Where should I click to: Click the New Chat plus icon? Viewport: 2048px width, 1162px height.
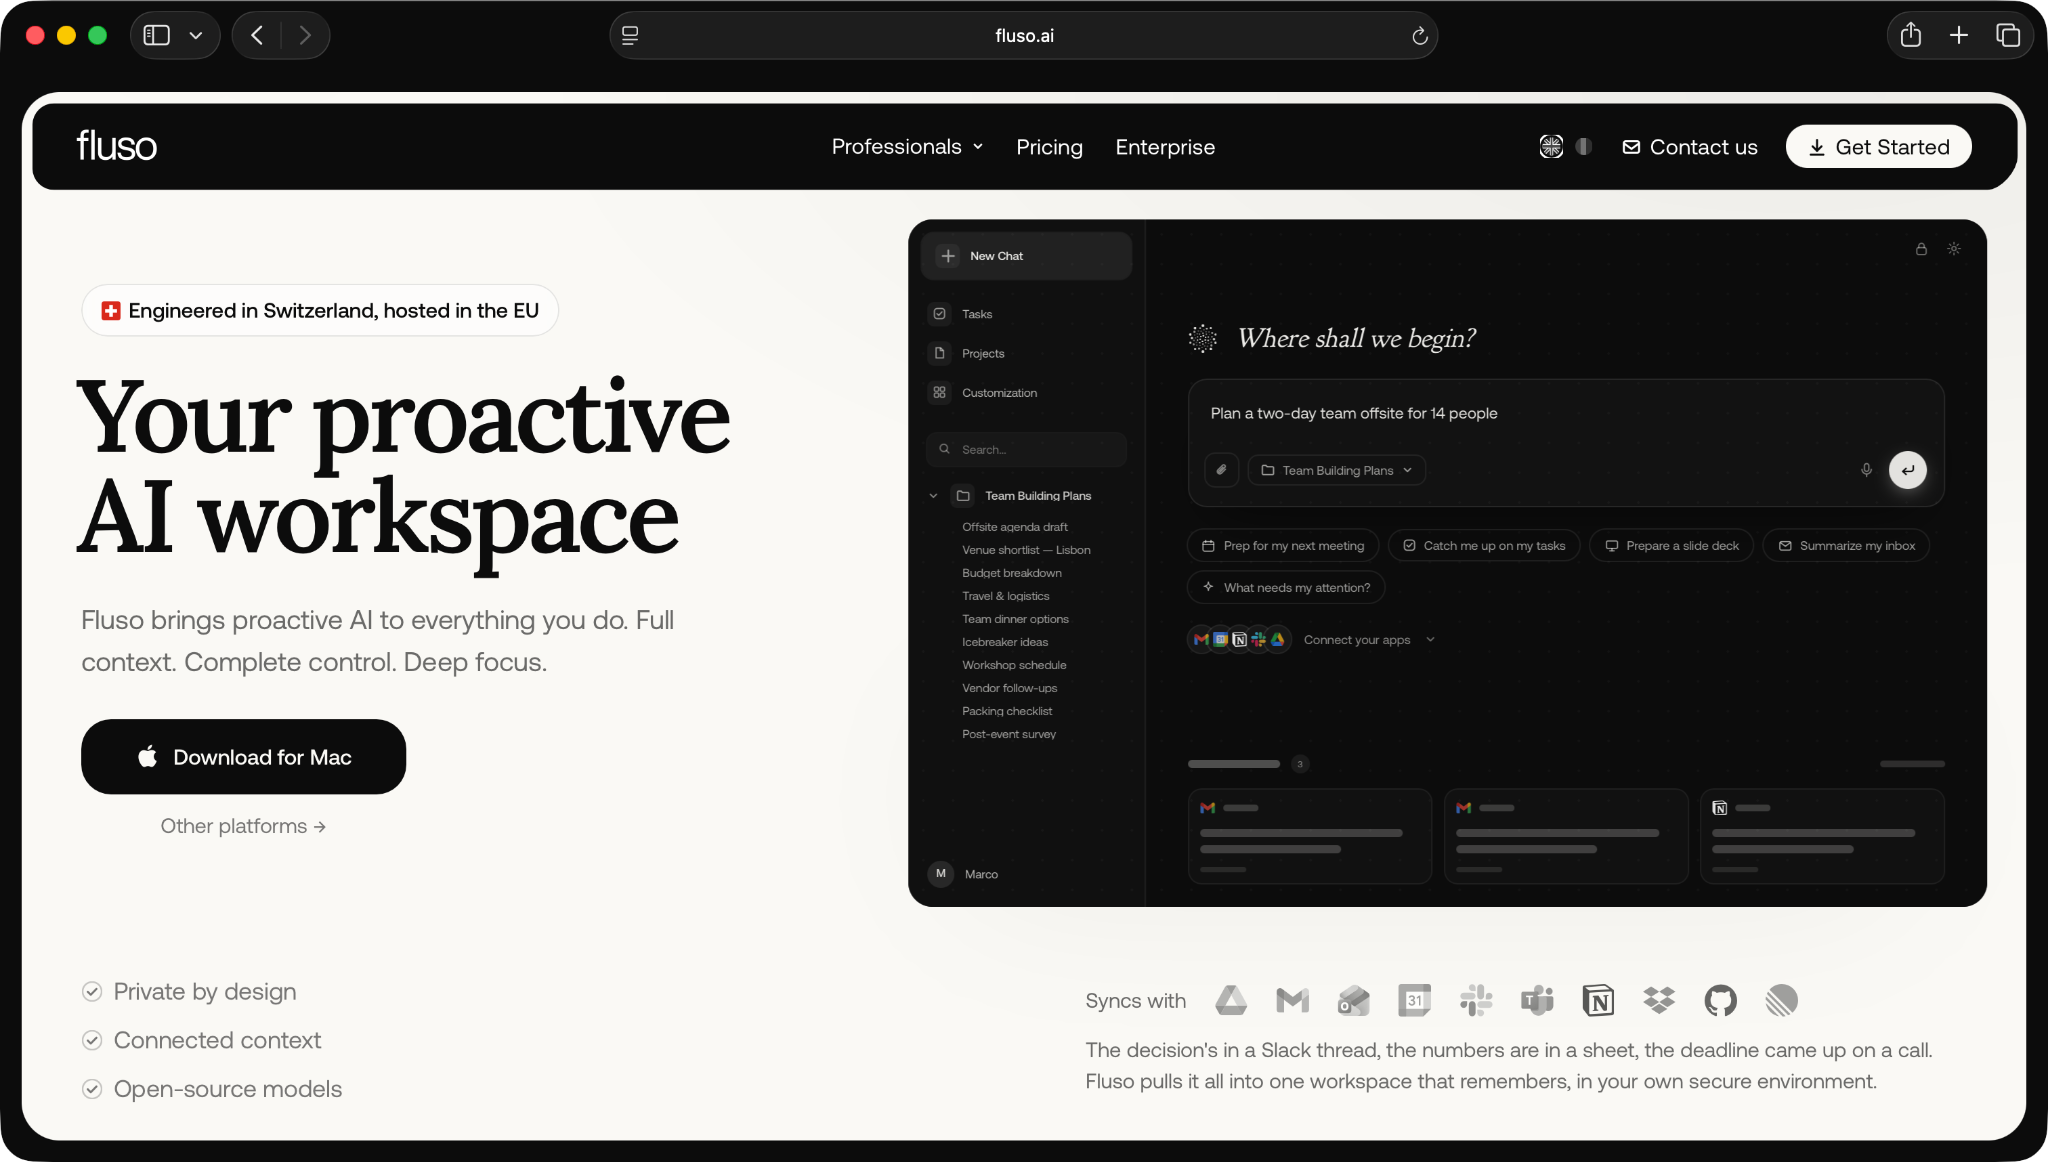point(948,256)
